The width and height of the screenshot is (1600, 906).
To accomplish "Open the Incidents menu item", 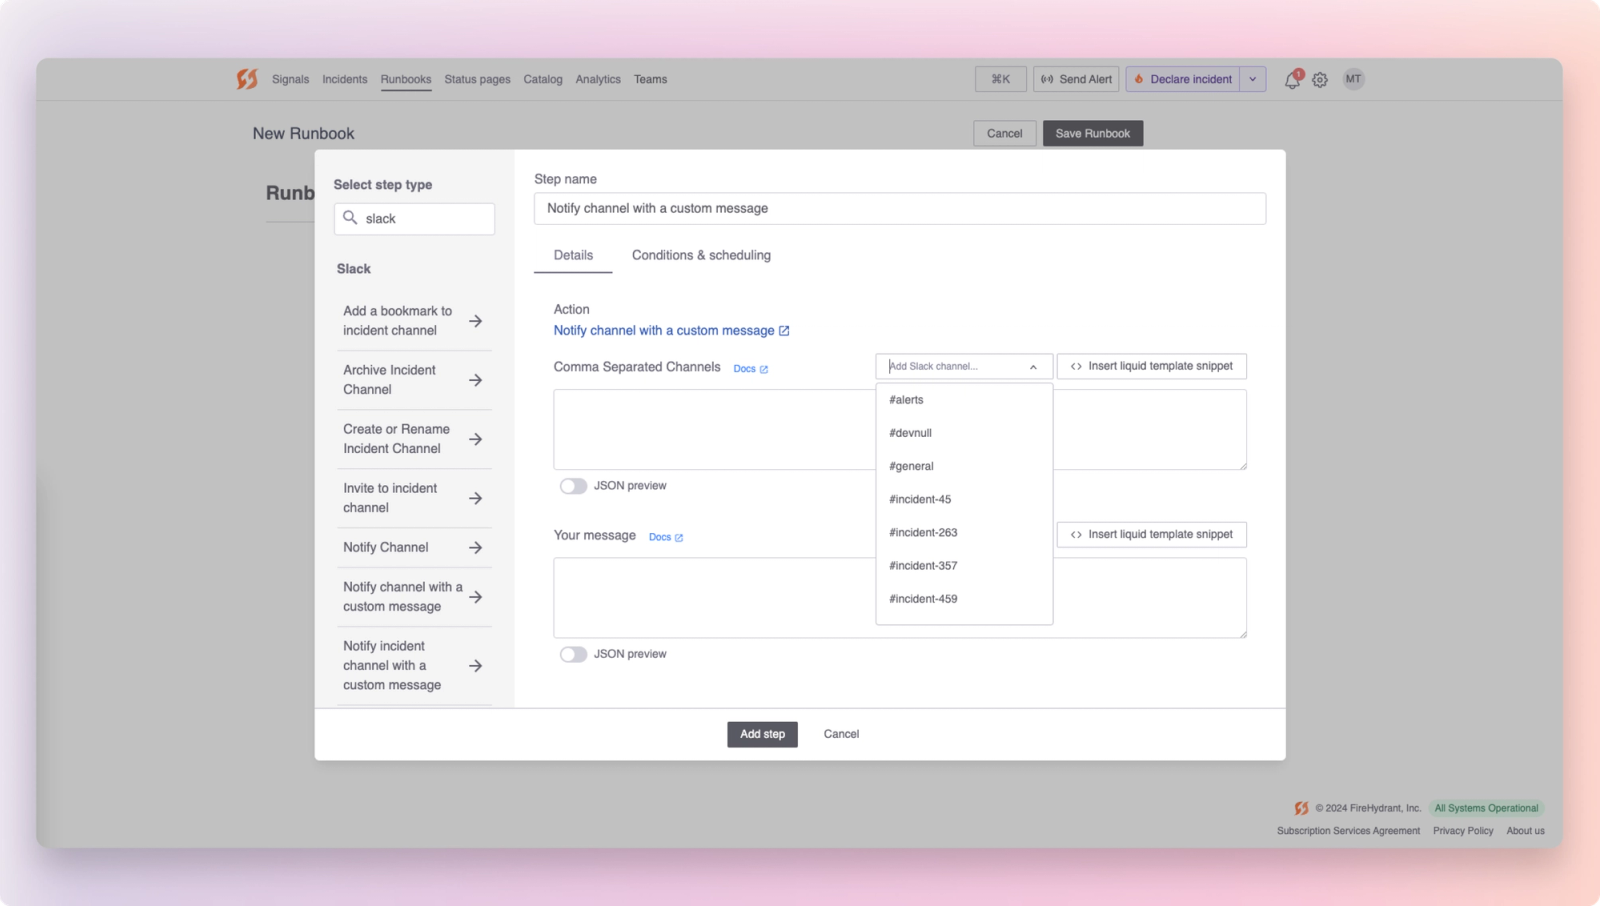I will 345,79.
